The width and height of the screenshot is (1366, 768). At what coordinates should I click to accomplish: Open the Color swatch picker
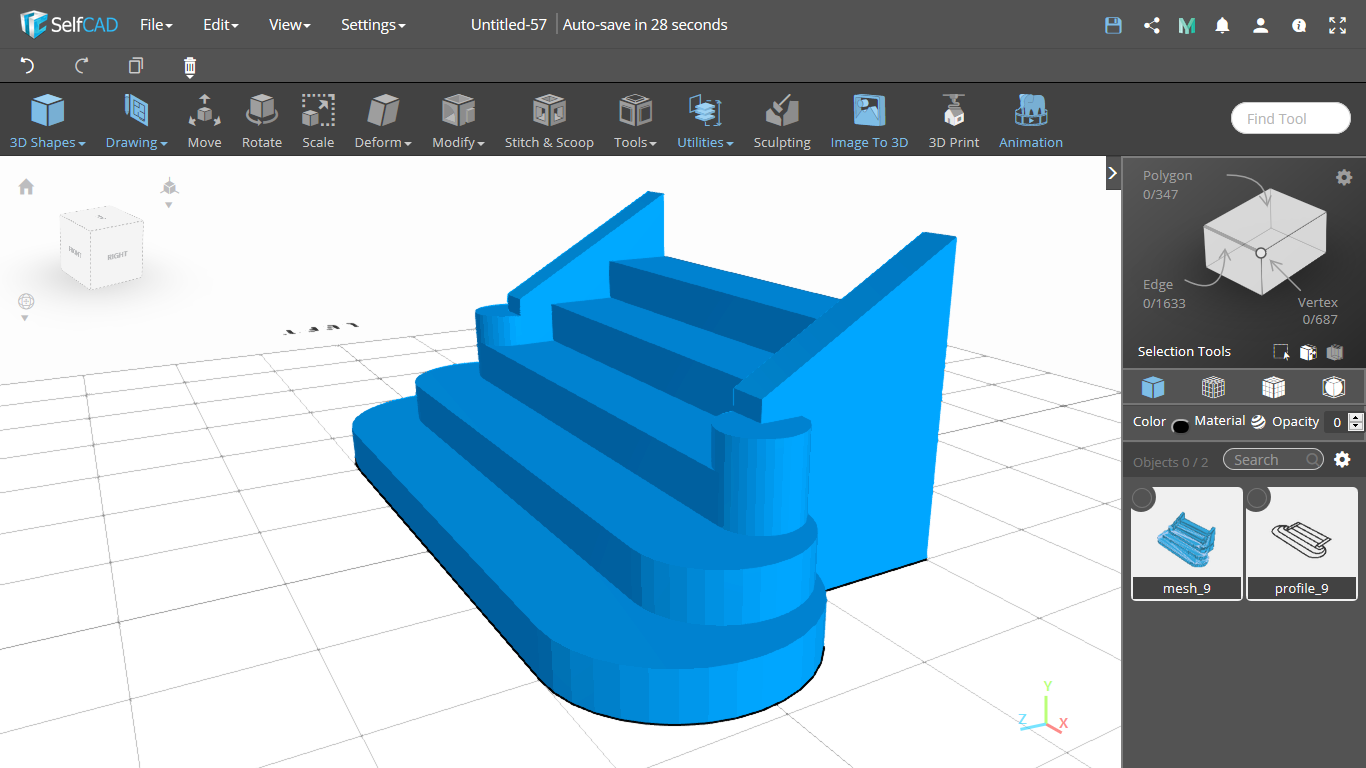(x=1180, y=426)
